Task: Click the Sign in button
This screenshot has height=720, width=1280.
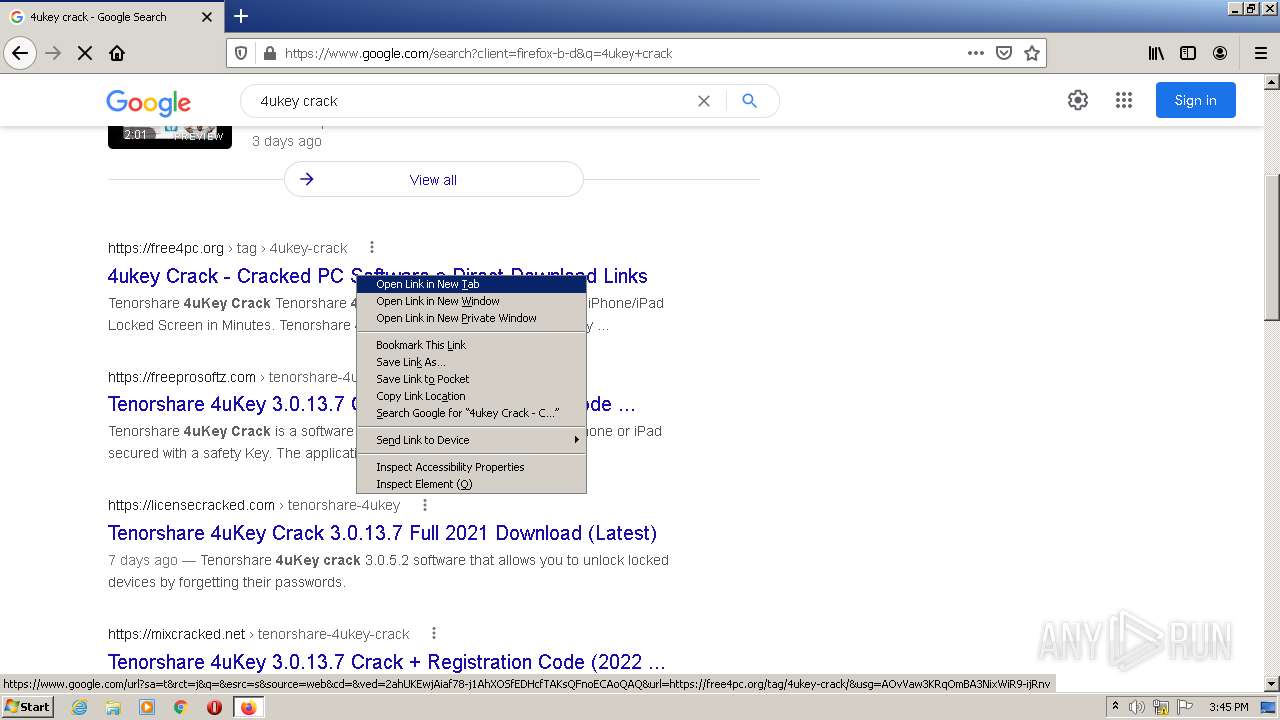Action: [1196, 100]
